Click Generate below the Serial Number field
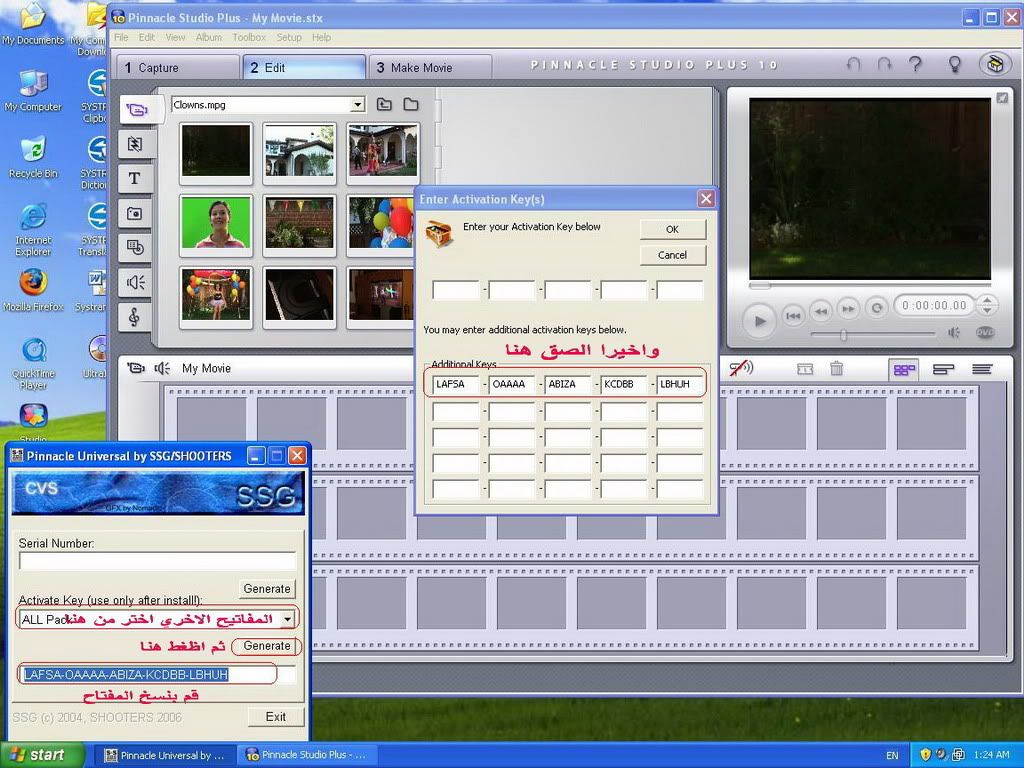Image resolution: width=1024 pixels, height=768 pixels. coord(266,588)
